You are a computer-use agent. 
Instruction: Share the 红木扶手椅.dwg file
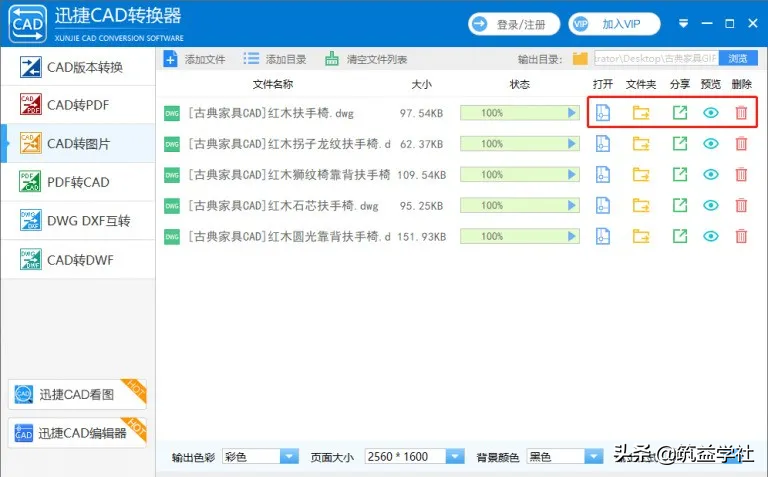tap(680, 113)
